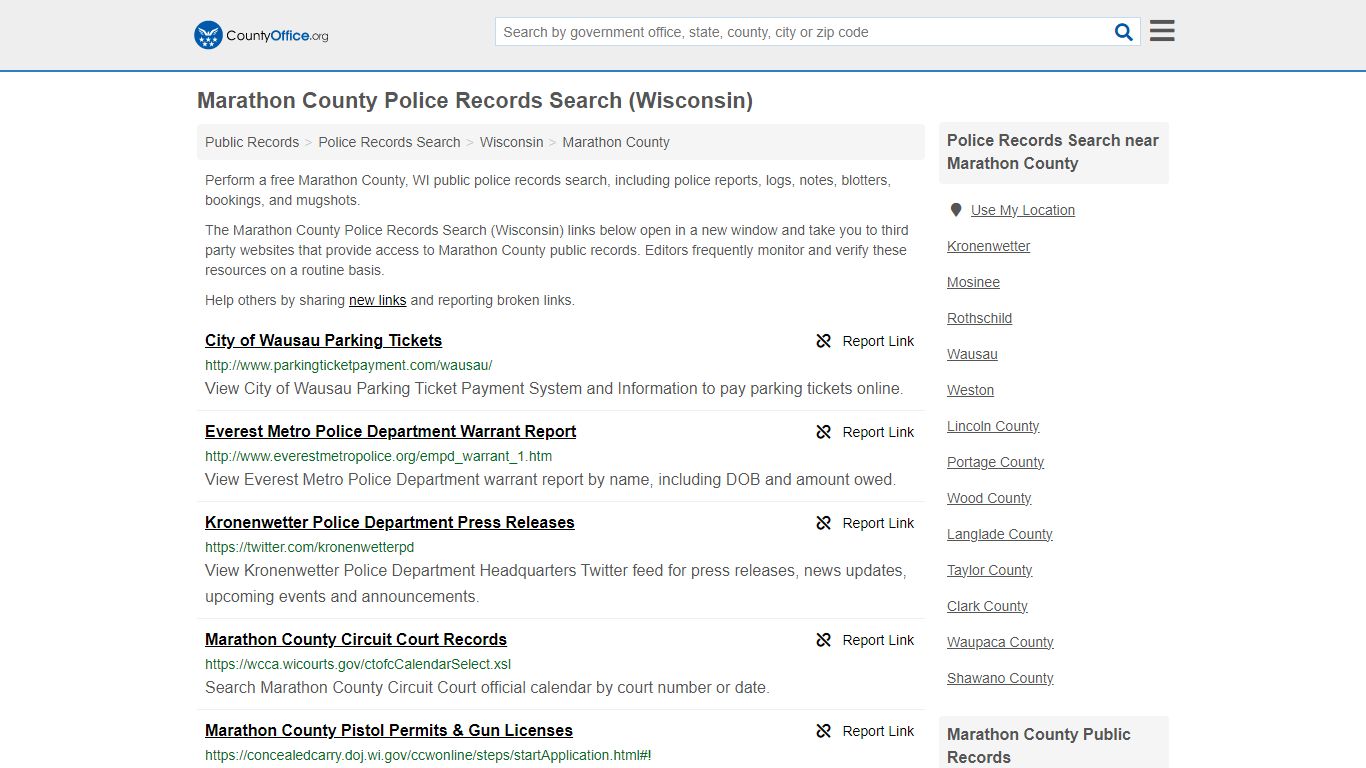Click broken link icon for Kronenwetter Press Releases
The width and height of the screenshot is (1366, 768).
pos(824,523)
